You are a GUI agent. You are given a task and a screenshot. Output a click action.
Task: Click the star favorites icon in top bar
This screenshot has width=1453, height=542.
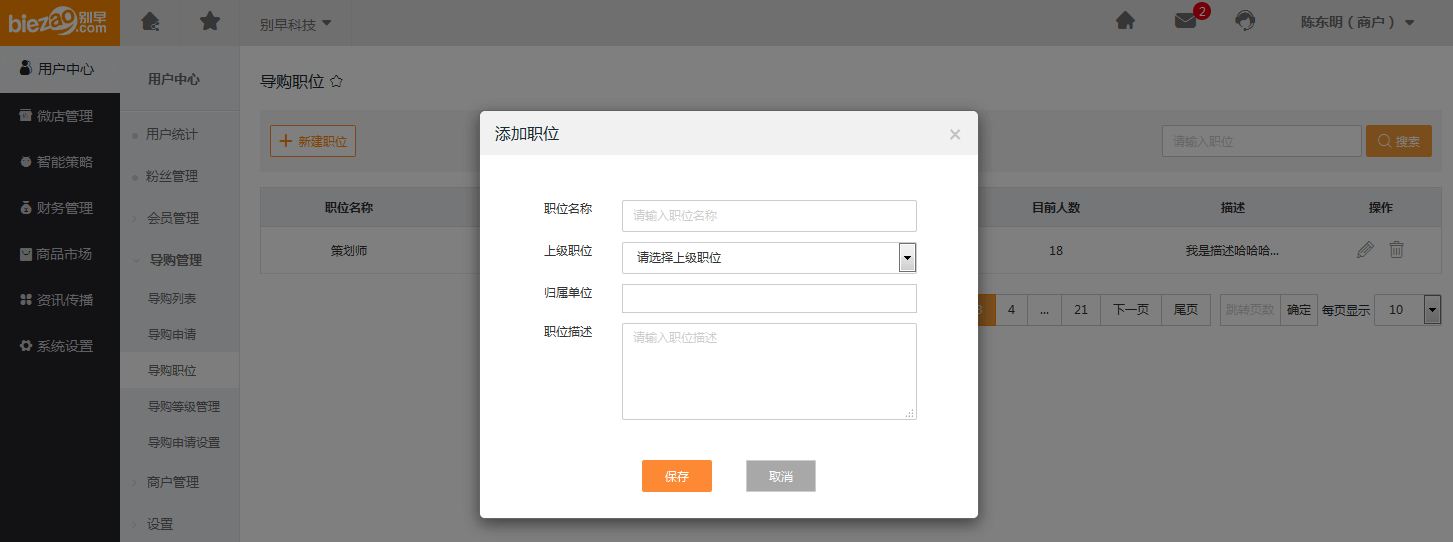click(210, 21)
